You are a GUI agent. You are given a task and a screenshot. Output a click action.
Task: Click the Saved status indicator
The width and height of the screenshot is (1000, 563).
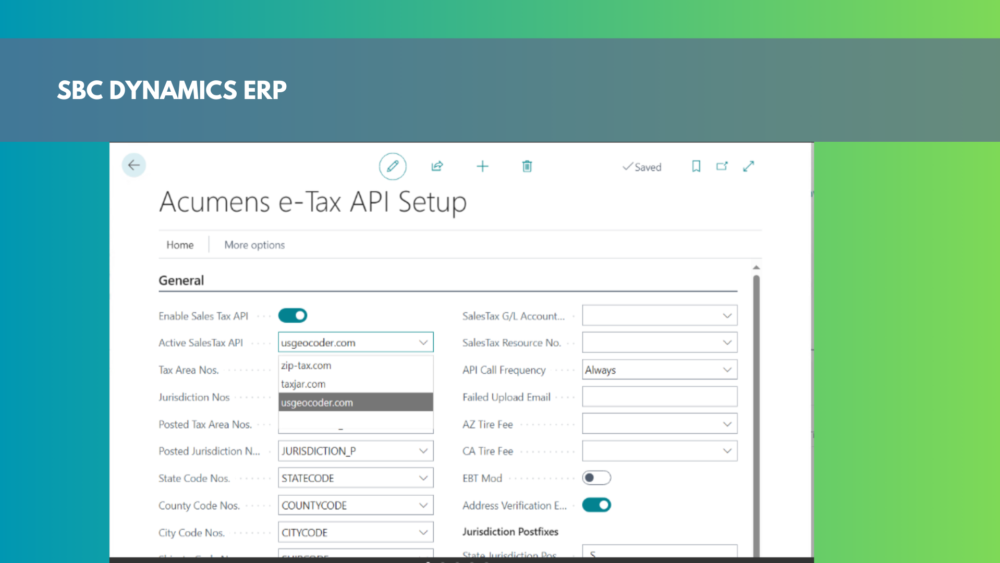click(x=642, y=167)
